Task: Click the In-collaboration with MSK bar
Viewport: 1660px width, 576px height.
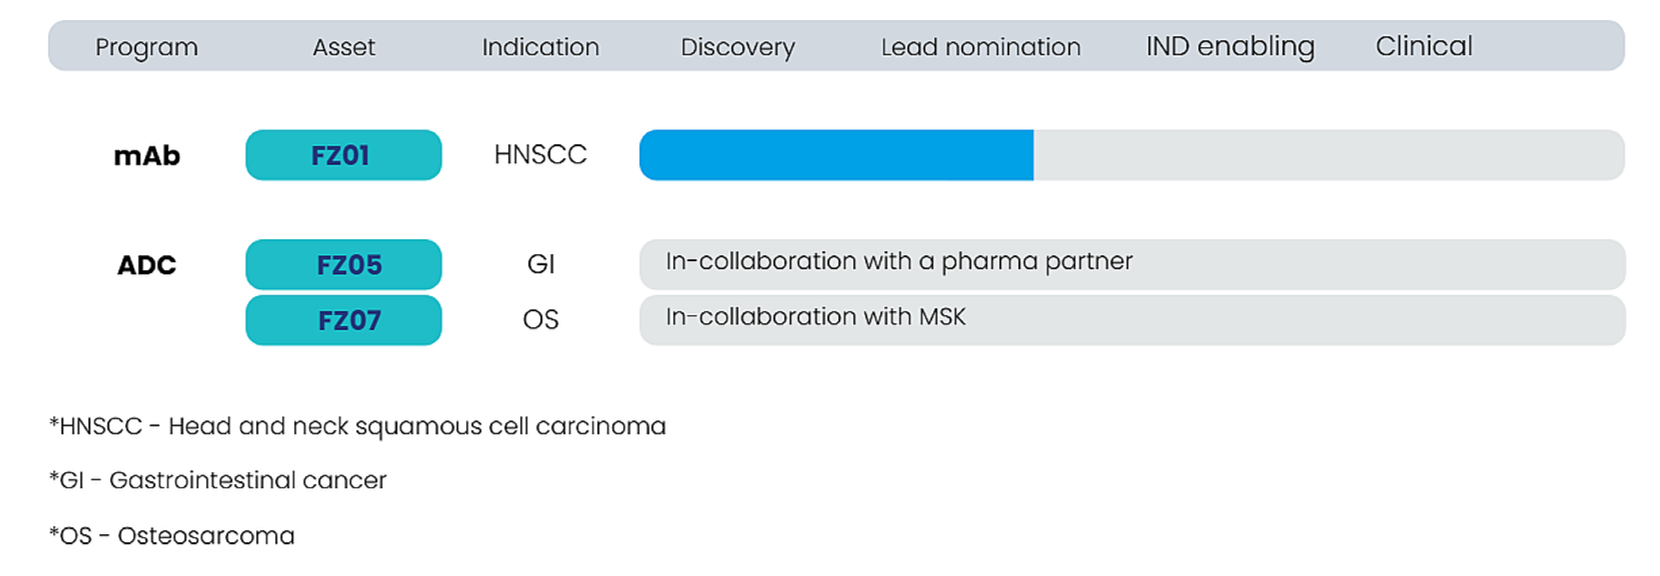Action: [x=1132, y=320]
